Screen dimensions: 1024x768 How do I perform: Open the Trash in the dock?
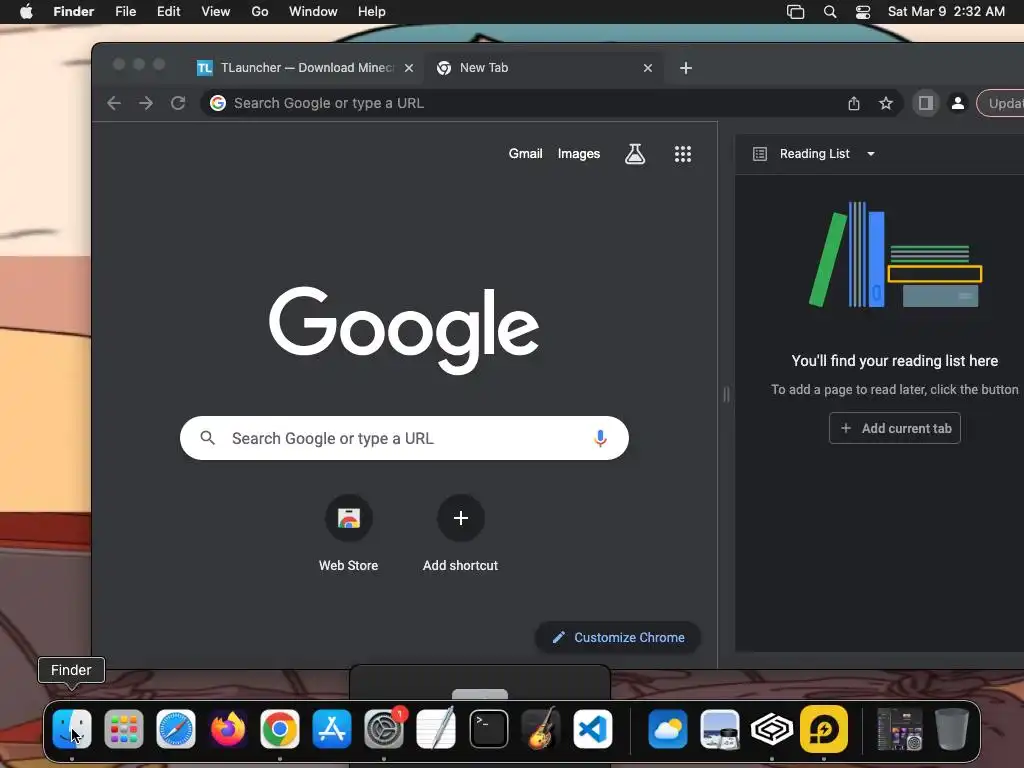point(952,729)
